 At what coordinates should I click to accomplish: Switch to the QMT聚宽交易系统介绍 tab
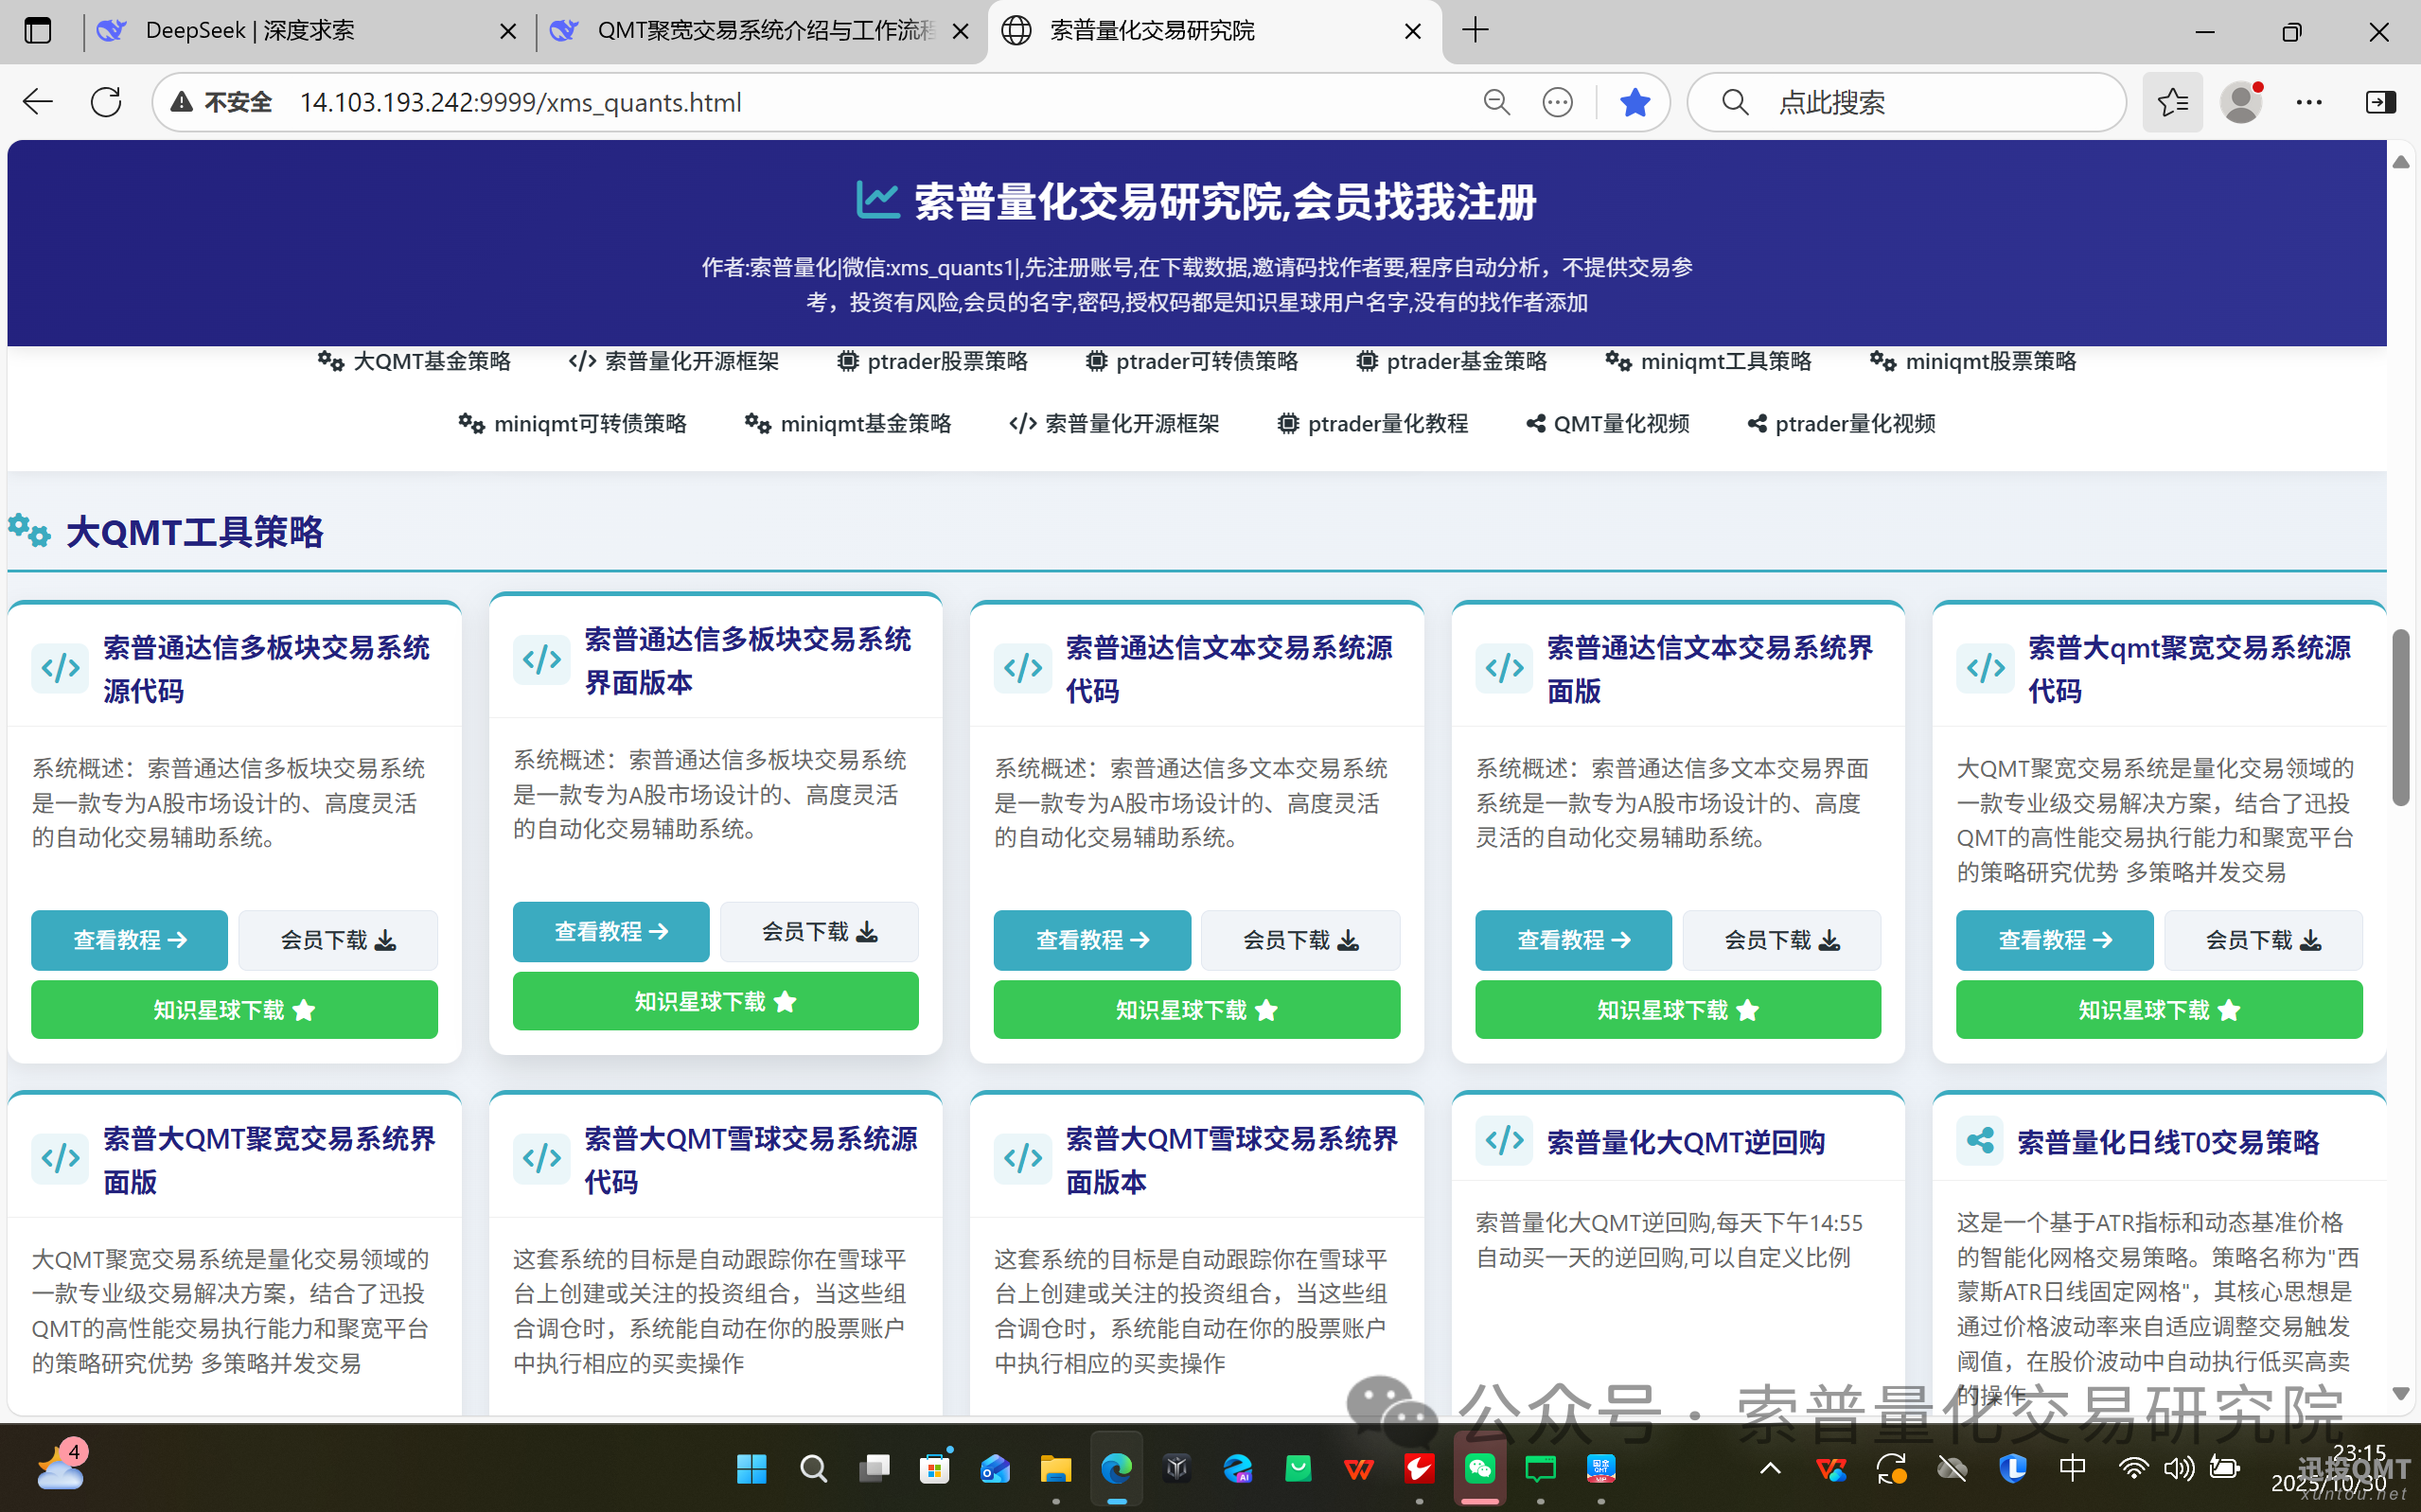click(x=760, y=30)
